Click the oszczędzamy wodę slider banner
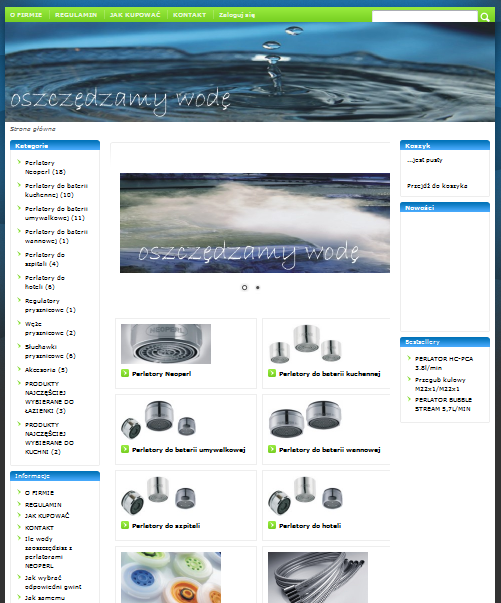The width and height of the screenshot is (501, 603). (255, 223)
